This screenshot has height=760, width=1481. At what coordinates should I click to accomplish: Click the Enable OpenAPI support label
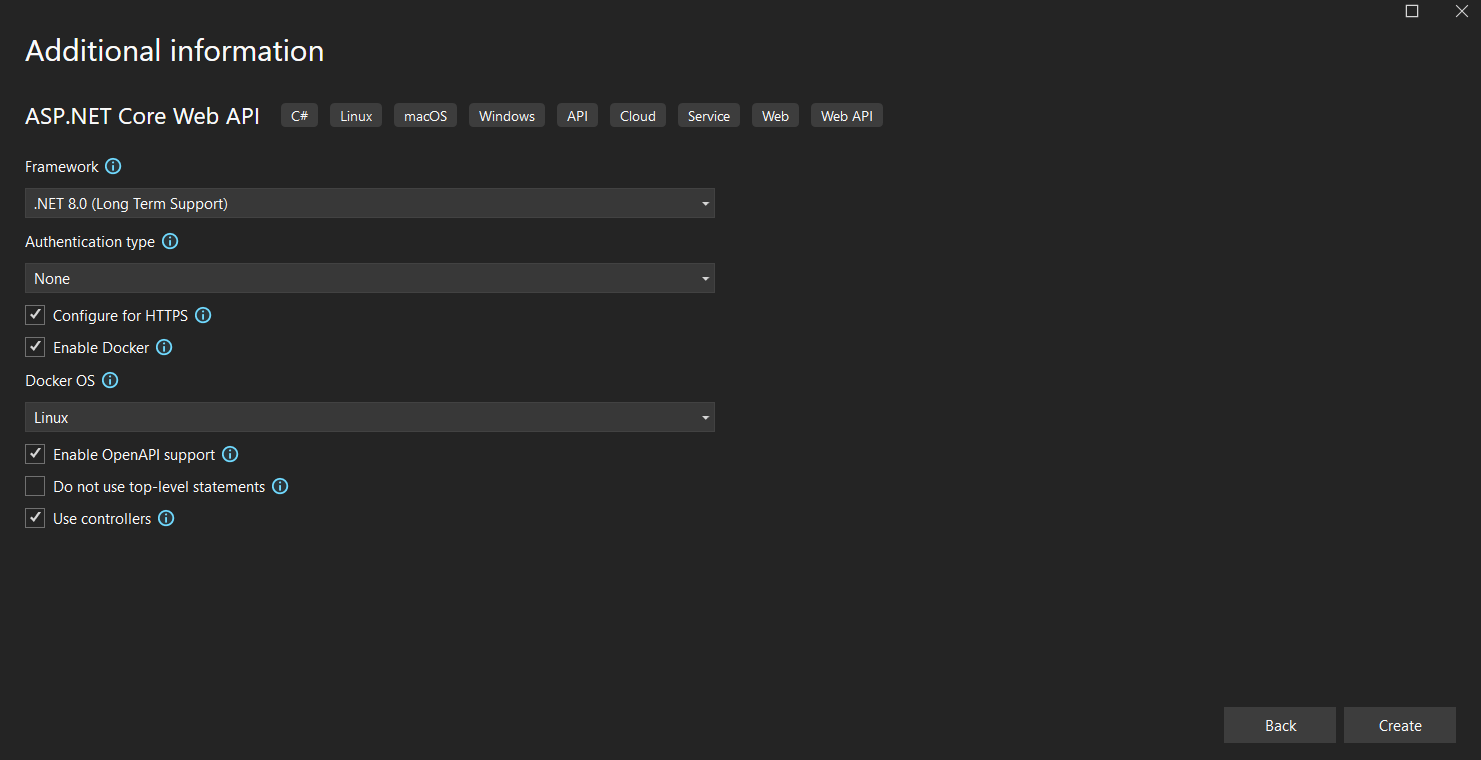click(133, 454)
